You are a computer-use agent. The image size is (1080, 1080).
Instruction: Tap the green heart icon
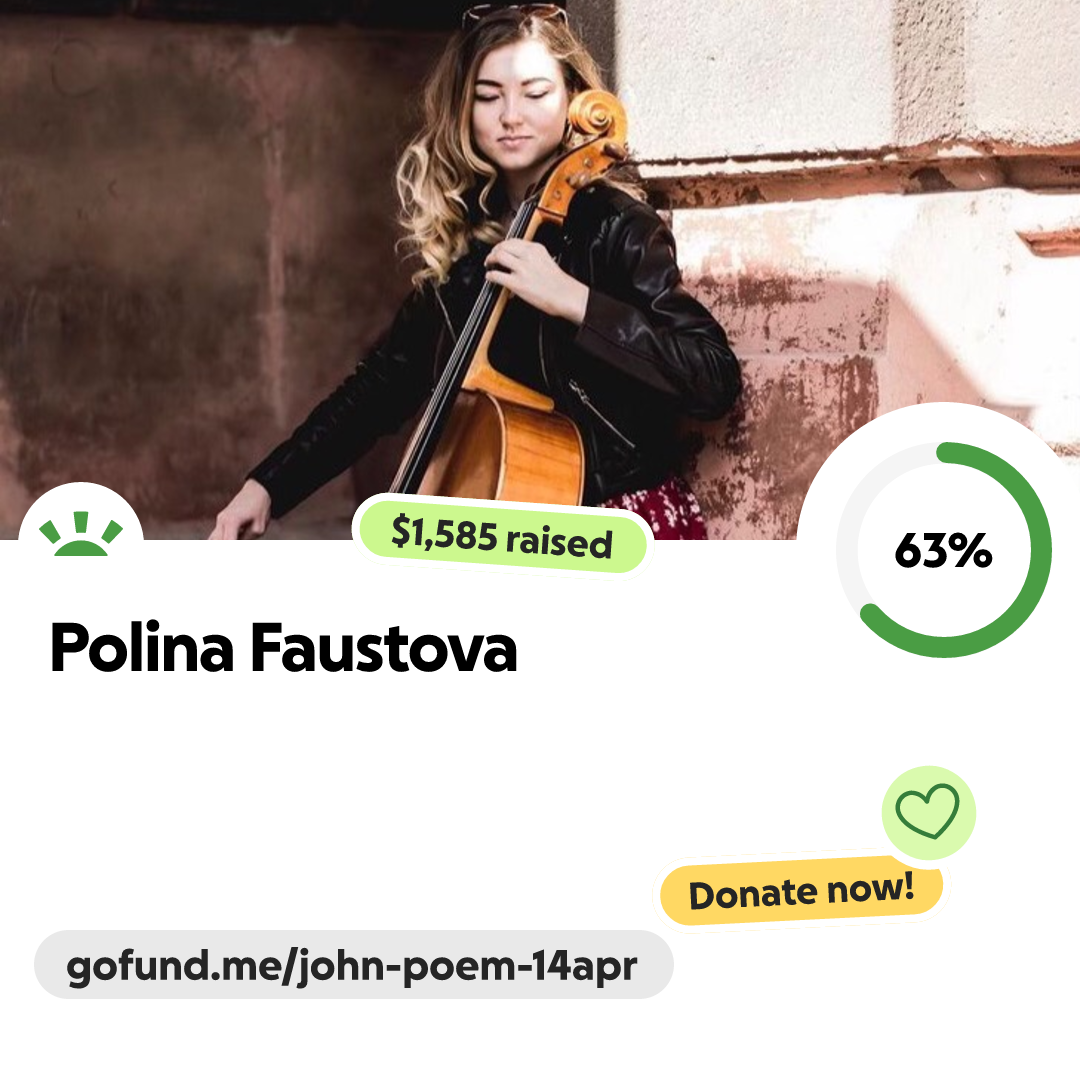928,811
